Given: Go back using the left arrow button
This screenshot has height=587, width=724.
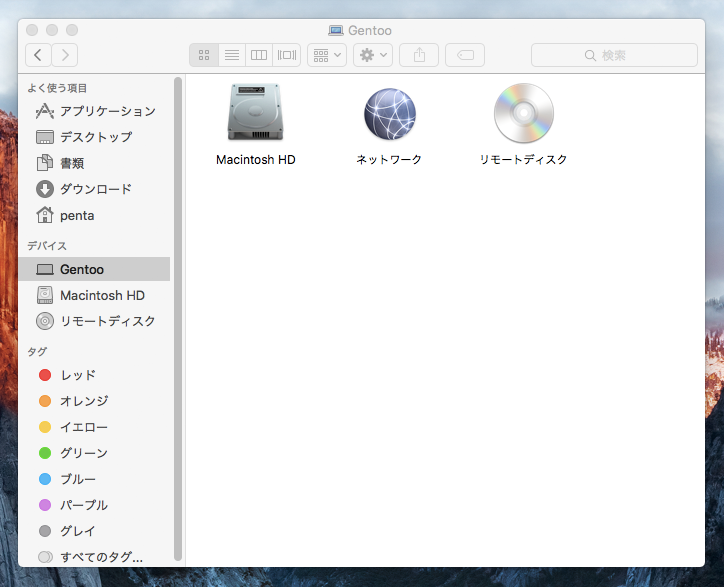Looking at the screenshot, I should pyautogui.click(x=38, y=55).
